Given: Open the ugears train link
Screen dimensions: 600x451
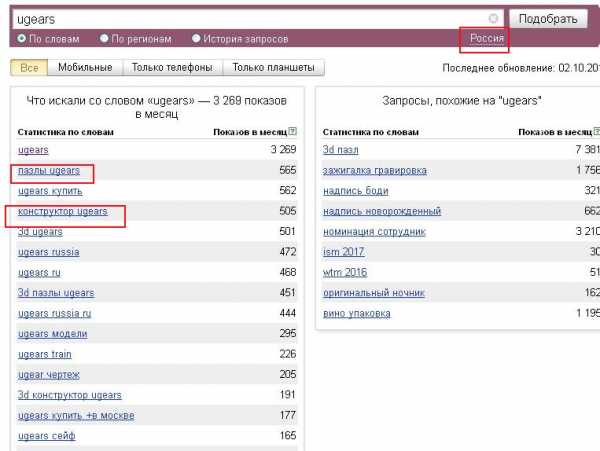Looking at the screenshot, I should (44, 354).
